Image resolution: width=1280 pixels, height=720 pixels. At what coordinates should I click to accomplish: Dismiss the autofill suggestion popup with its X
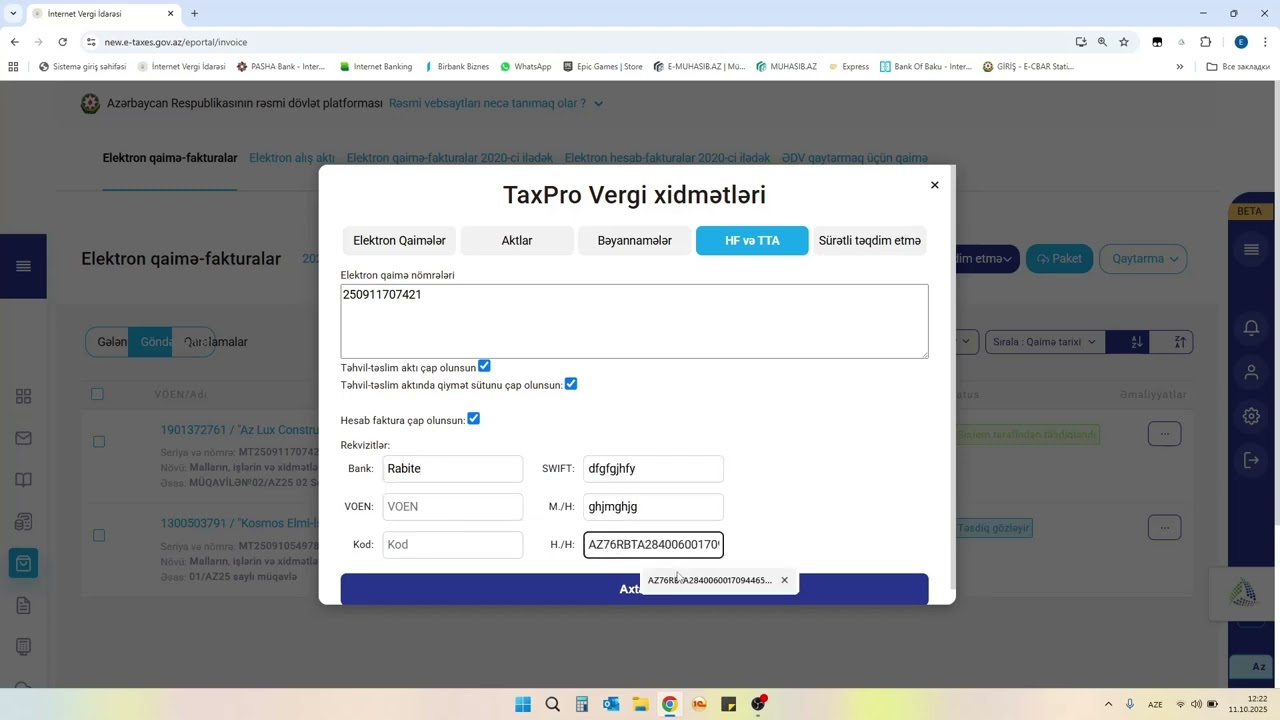point(784,580)
